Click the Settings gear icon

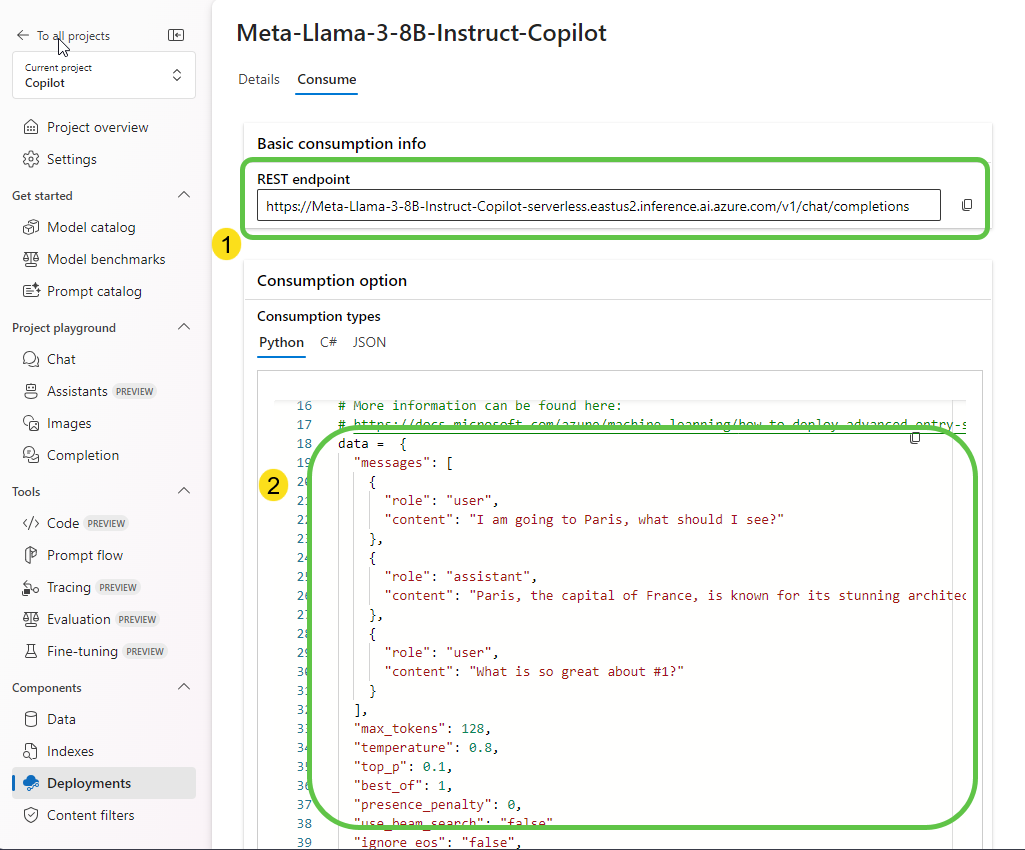click(x=31, y=159)
